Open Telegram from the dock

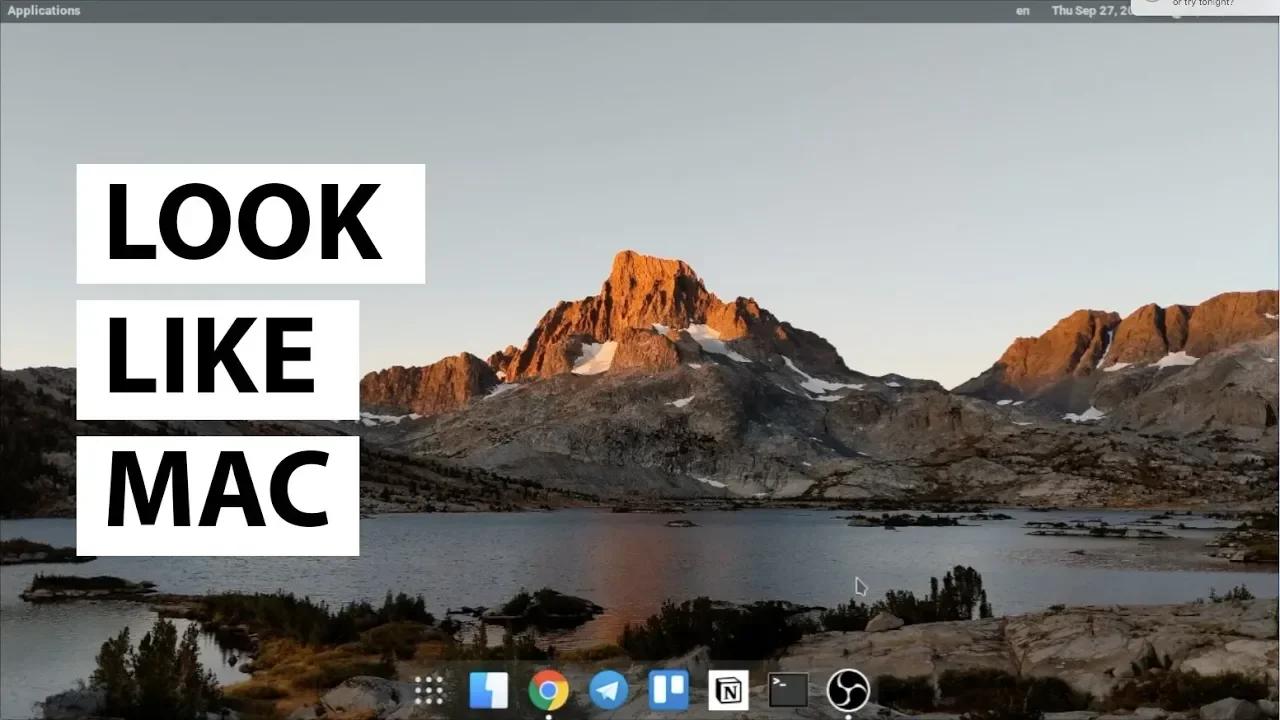click(608, 689)
